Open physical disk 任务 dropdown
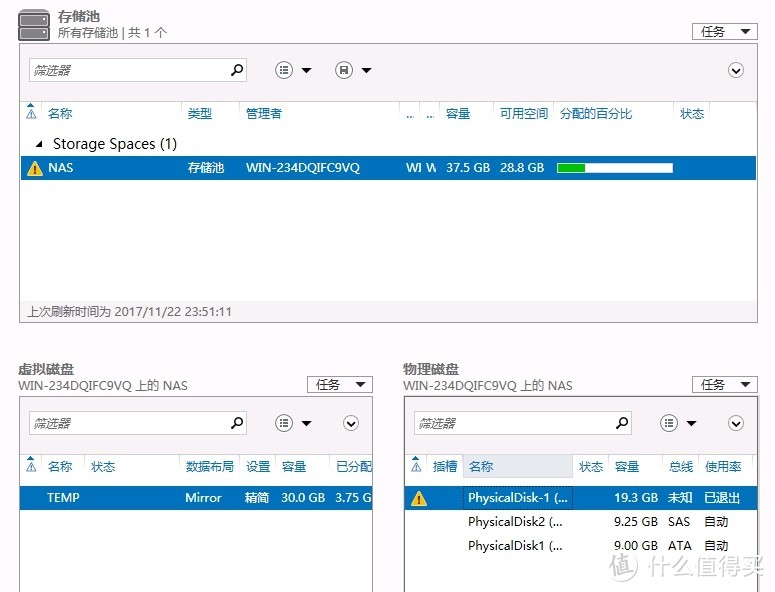Image resolution: width=775 pixels, height=592 pixels. [725, 384]
